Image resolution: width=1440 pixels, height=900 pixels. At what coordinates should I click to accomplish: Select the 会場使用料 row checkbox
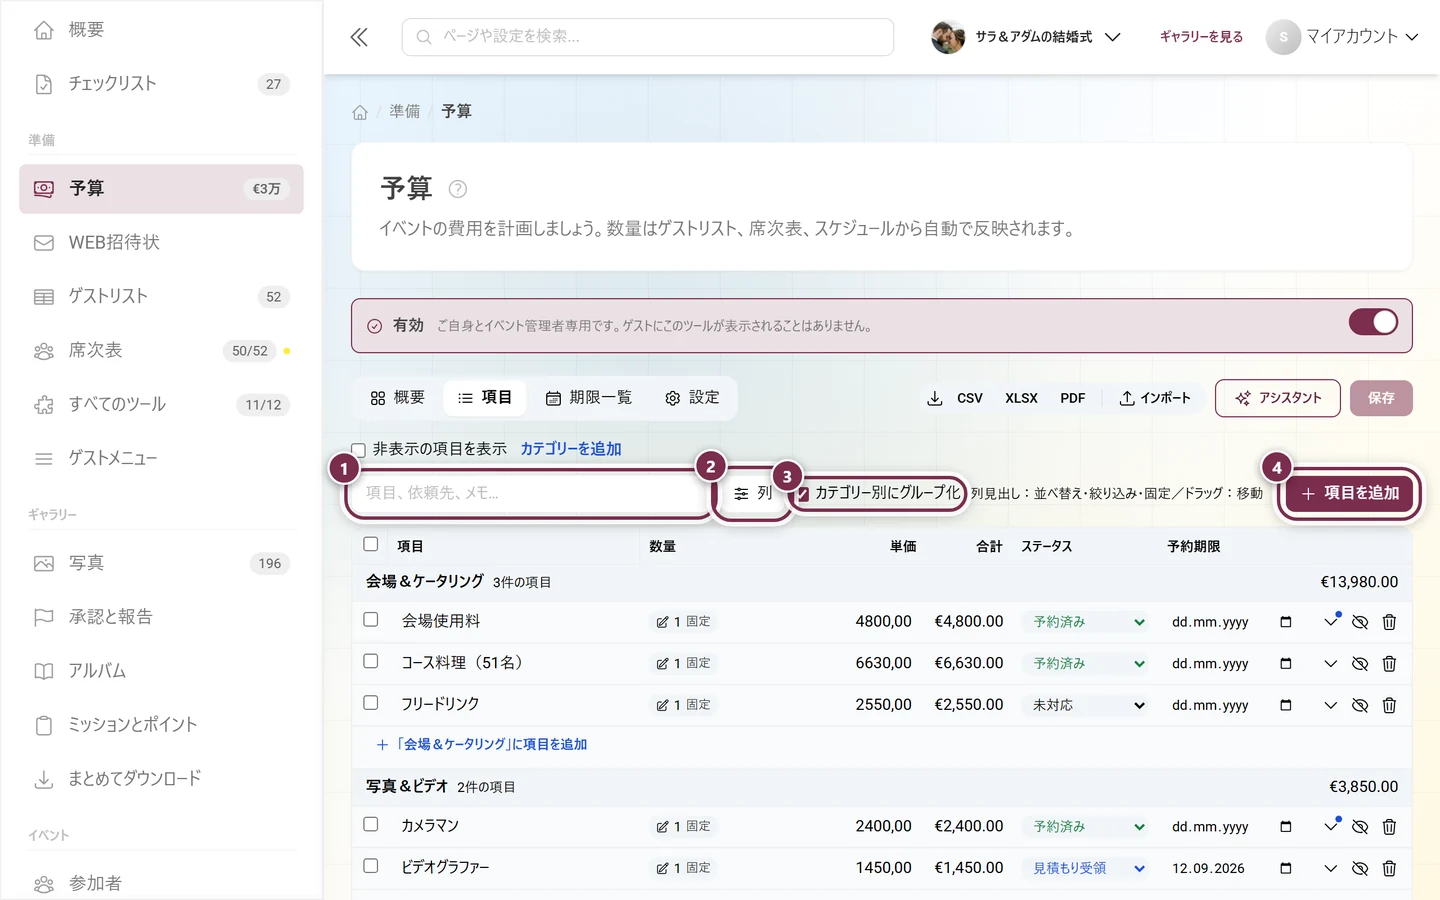(x=371, y=620)
